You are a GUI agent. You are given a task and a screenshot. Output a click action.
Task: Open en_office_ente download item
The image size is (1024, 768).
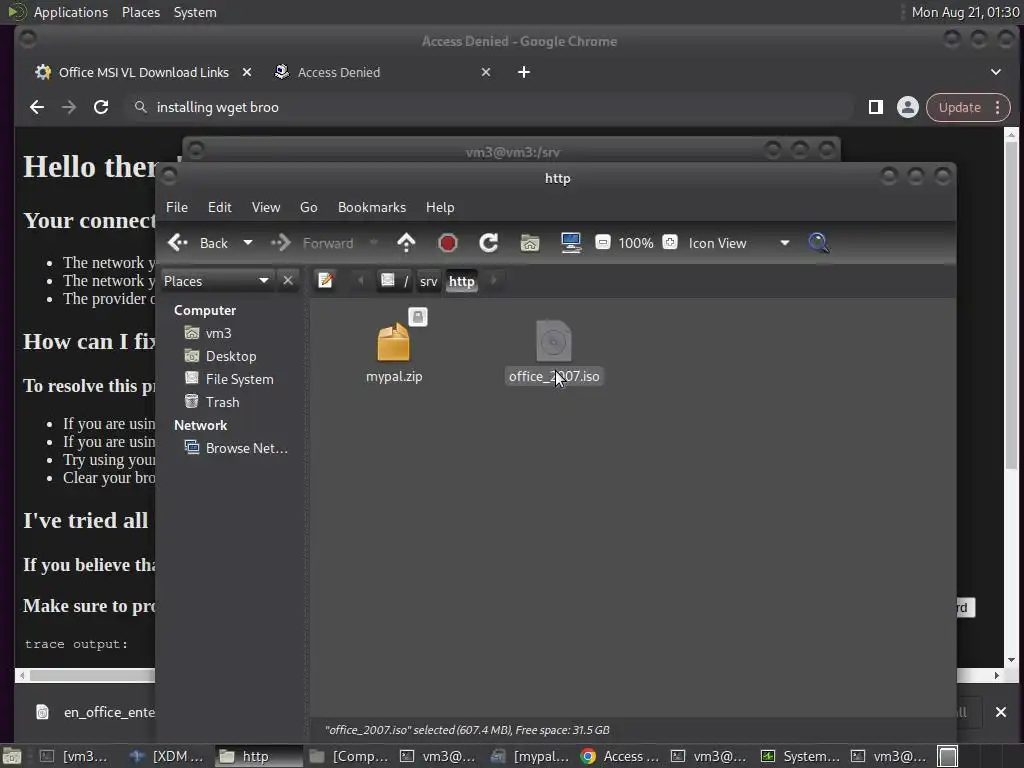(96, 712)
